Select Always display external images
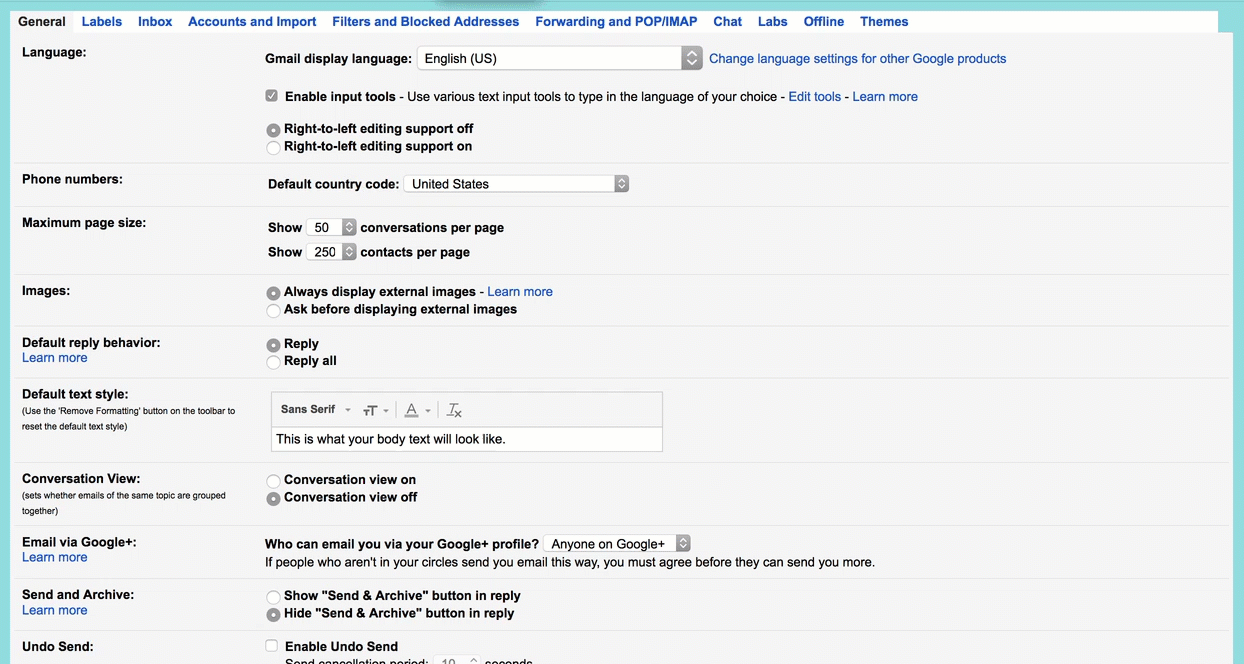Screen dimensions: 1244x664 coord(273,293)
